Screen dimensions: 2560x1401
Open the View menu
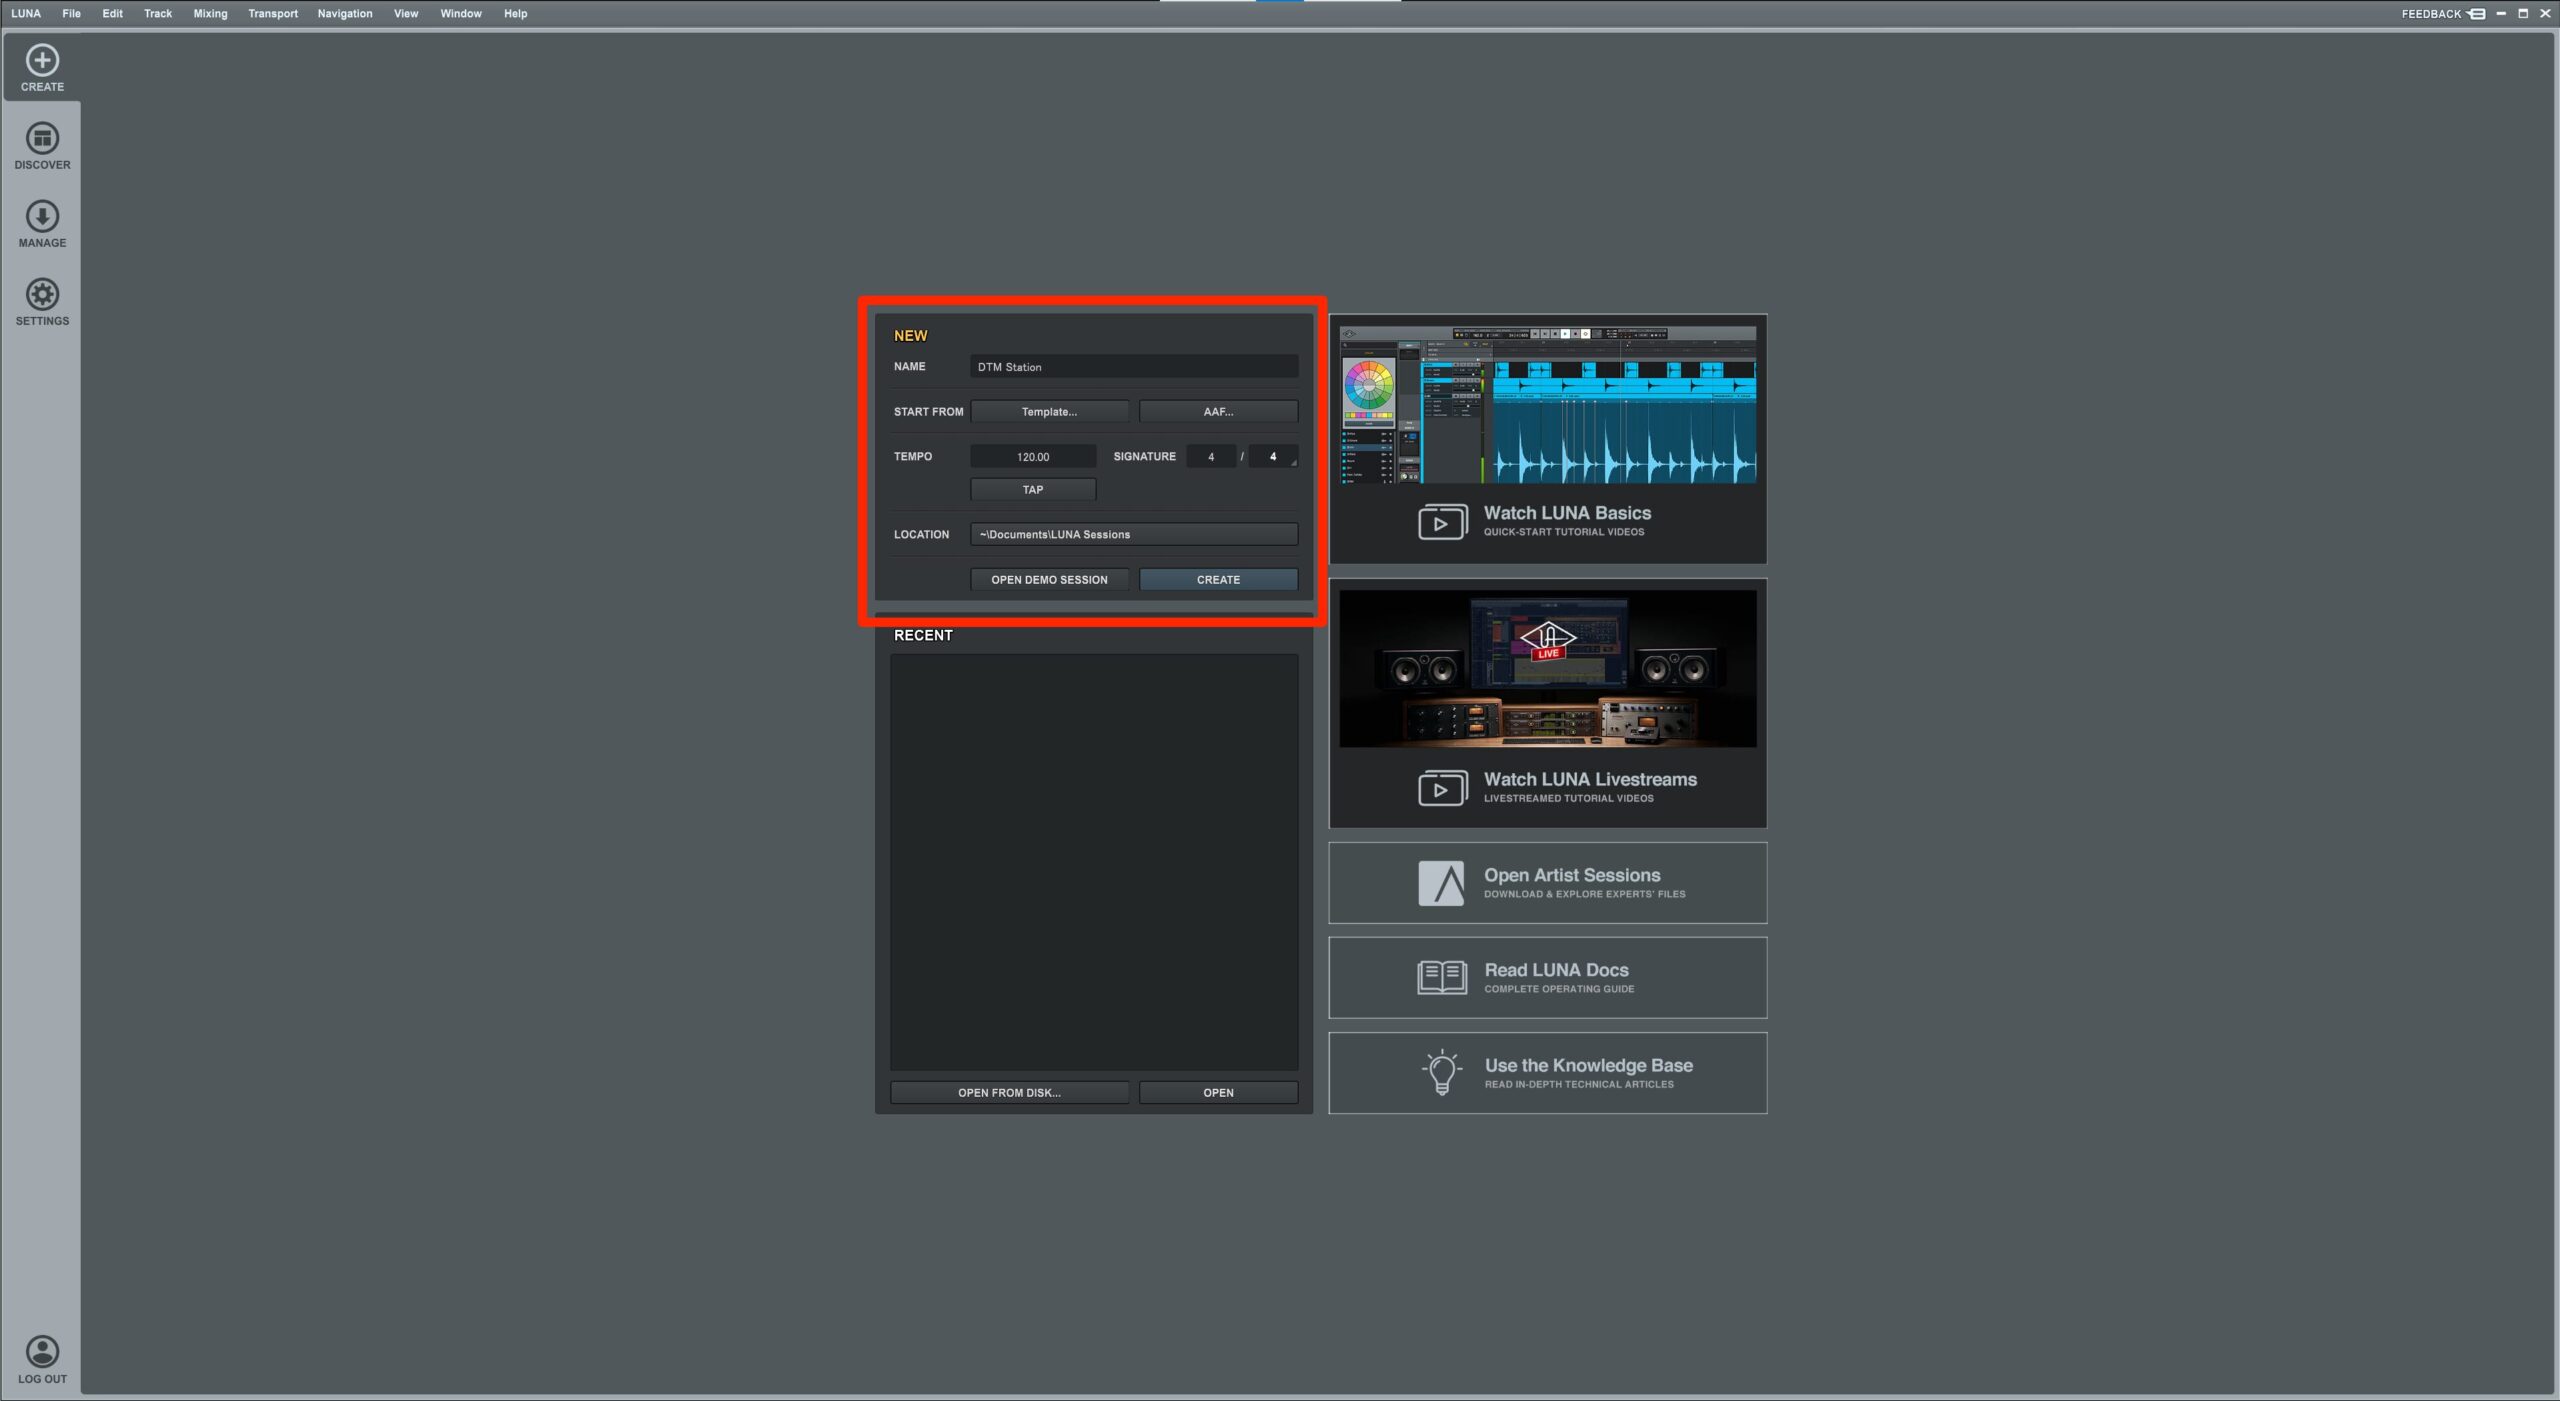pos(406,14)
